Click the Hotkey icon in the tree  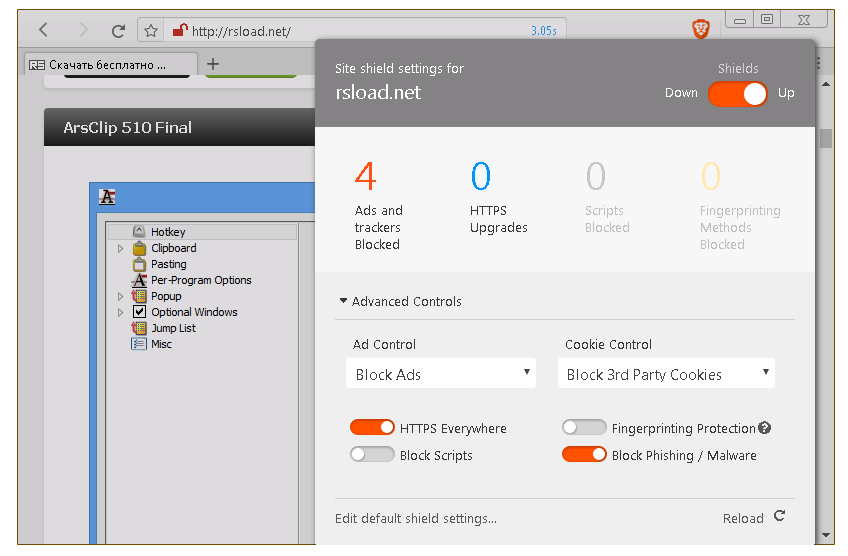pos(139,231)
